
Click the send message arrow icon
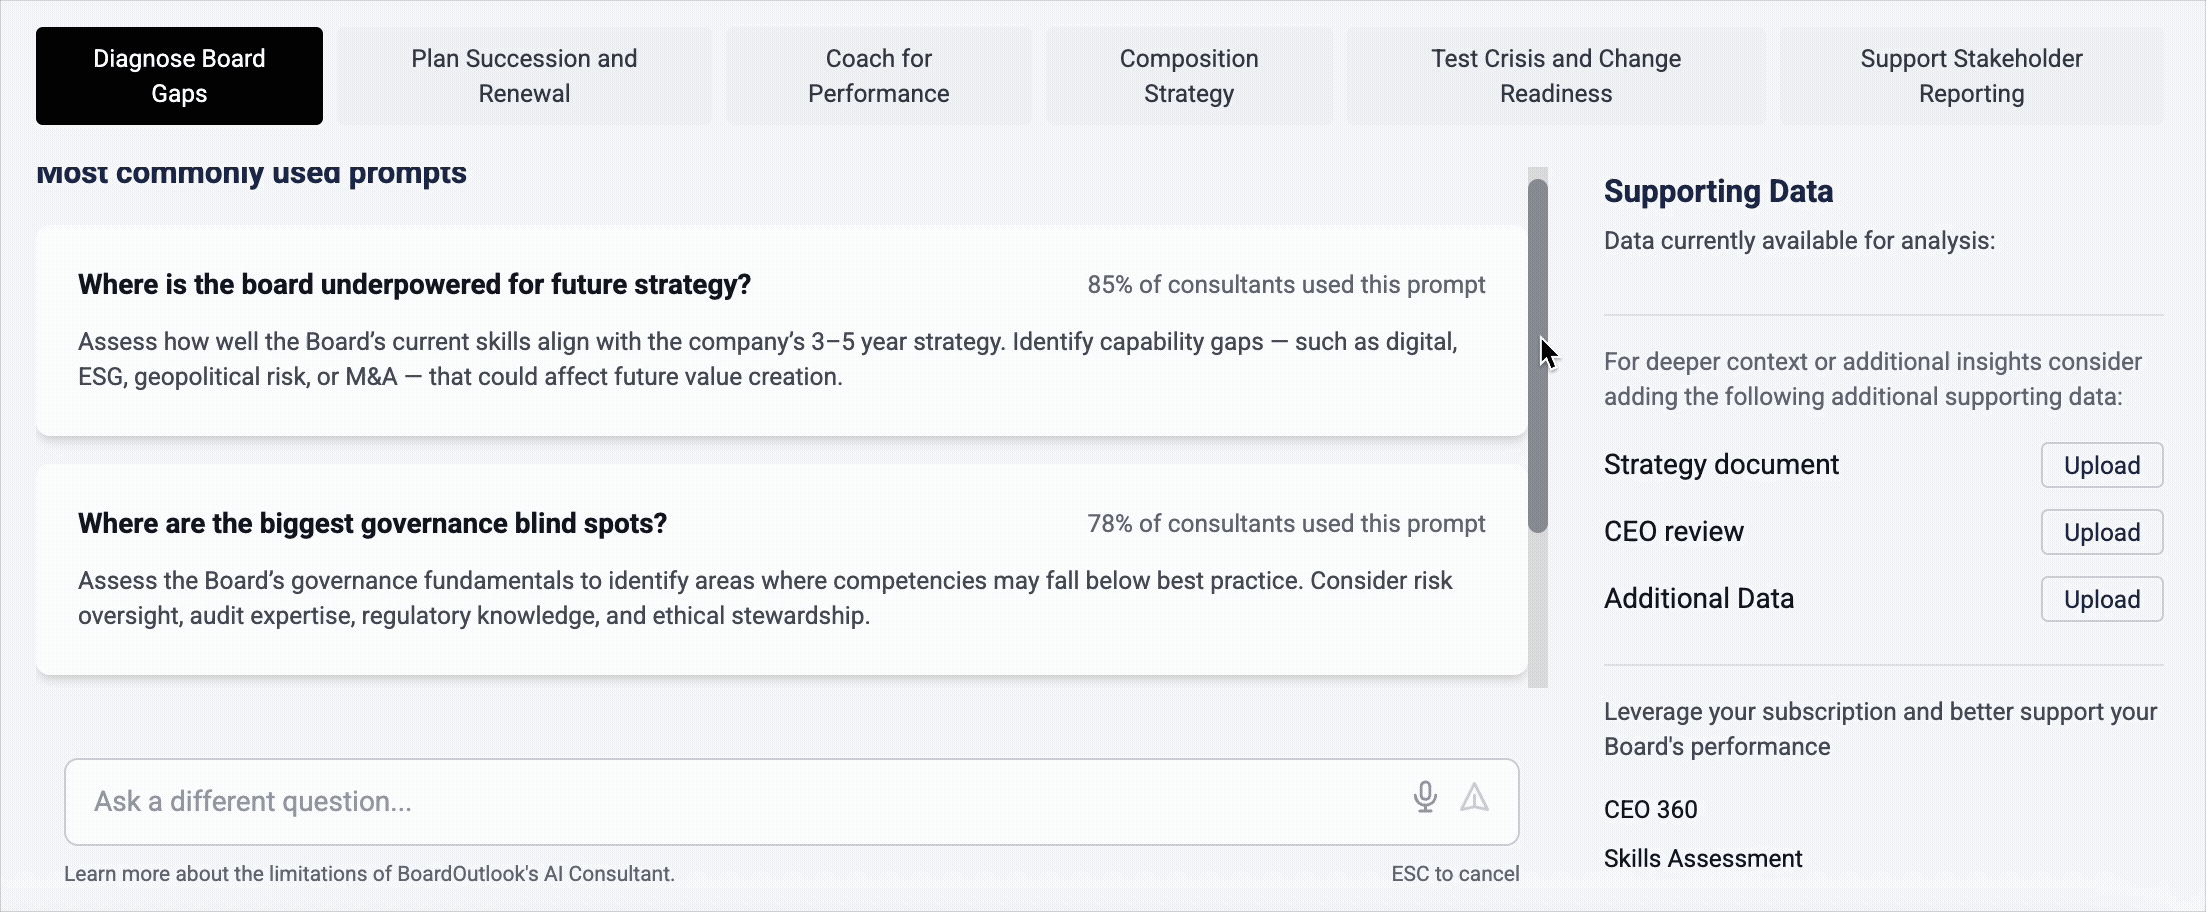pyautogui.click(x=1474, y=797)
